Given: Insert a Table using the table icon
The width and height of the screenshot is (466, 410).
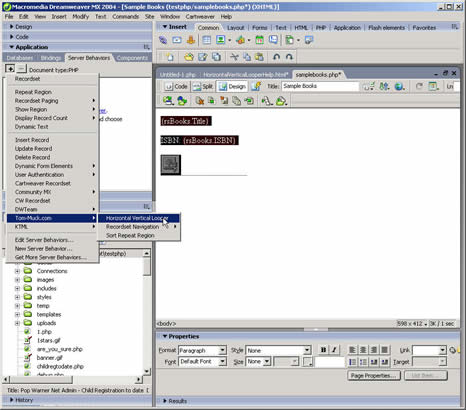Looking at the screenshot, I should [207, 40].
